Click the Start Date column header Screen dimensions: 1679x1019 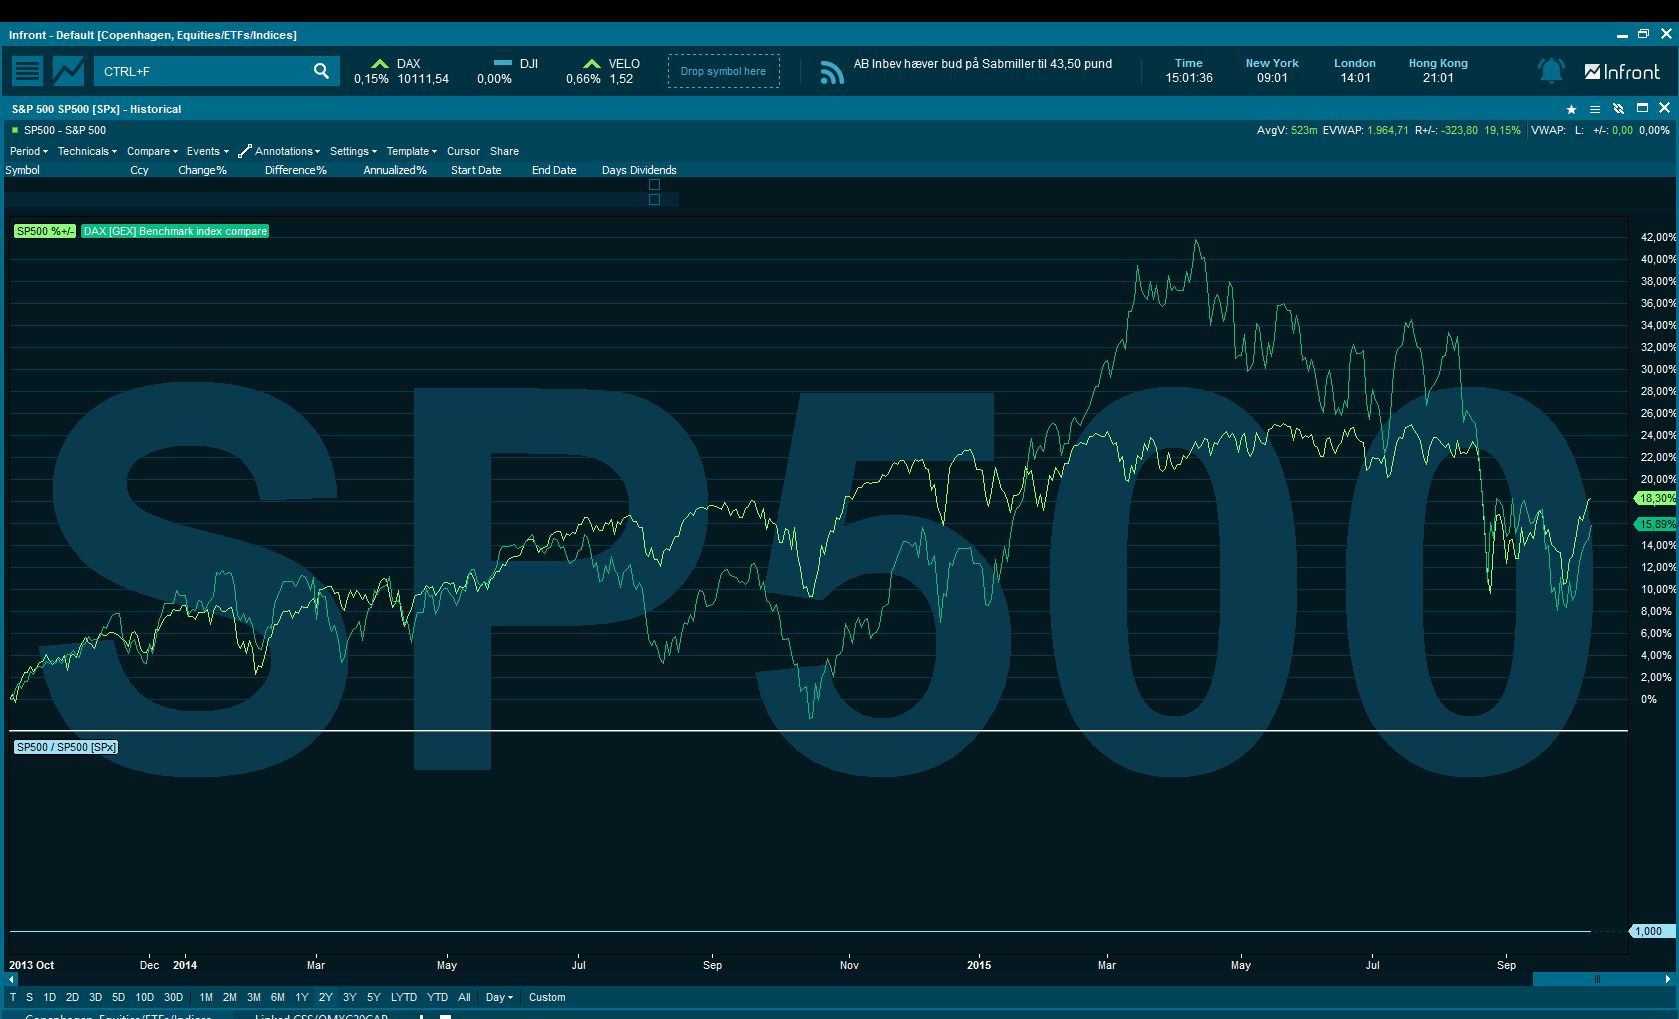(476, 170)
